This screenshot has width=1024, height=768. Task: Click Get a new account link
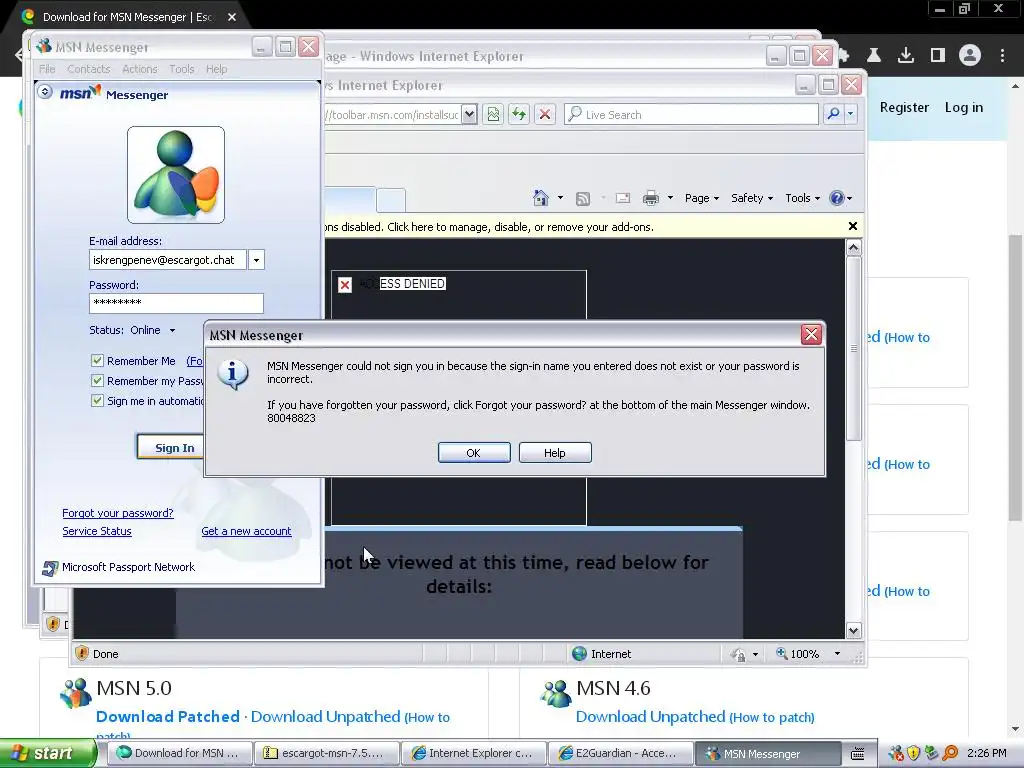(x=246, y=531)
